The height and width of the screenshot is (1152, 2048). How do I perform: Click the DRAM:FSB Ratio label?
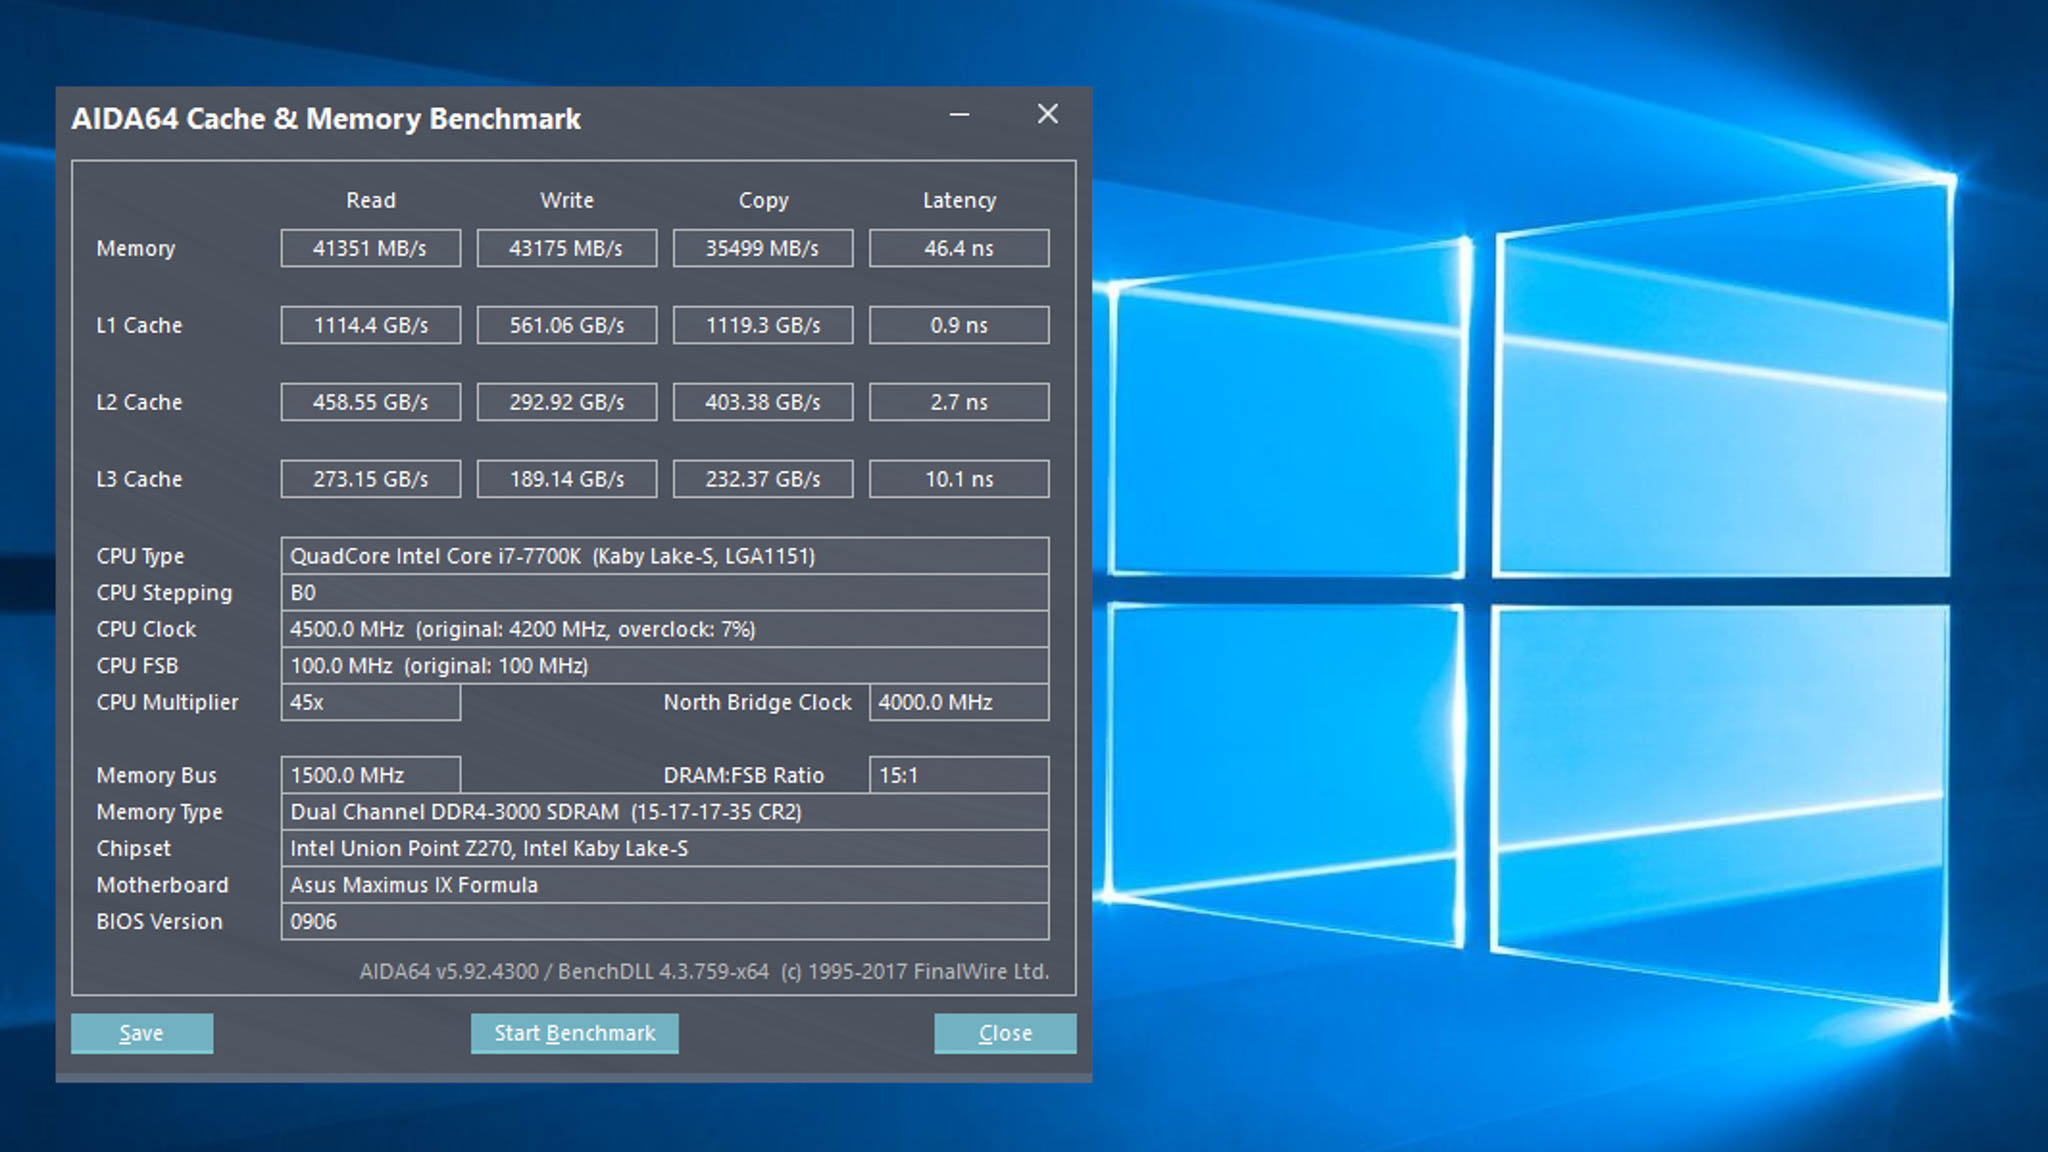[x=743, y=775]
